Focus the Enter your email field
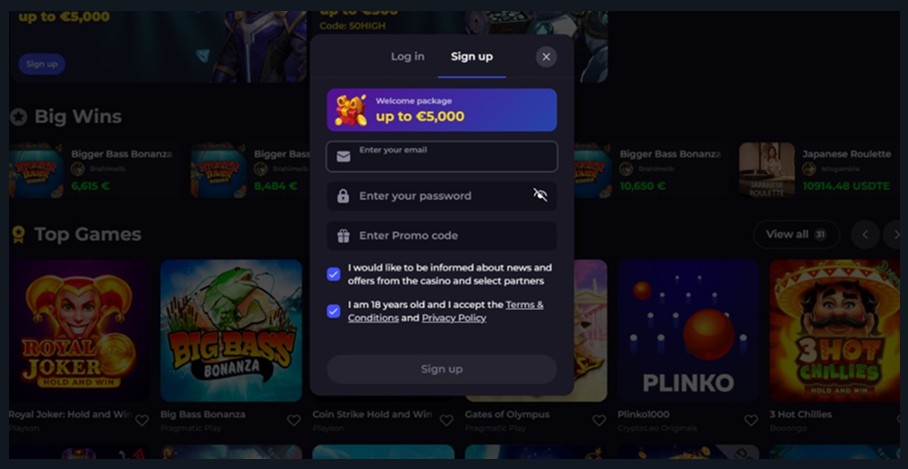This screenshot has height=469, width=908. tap(442, 156)
